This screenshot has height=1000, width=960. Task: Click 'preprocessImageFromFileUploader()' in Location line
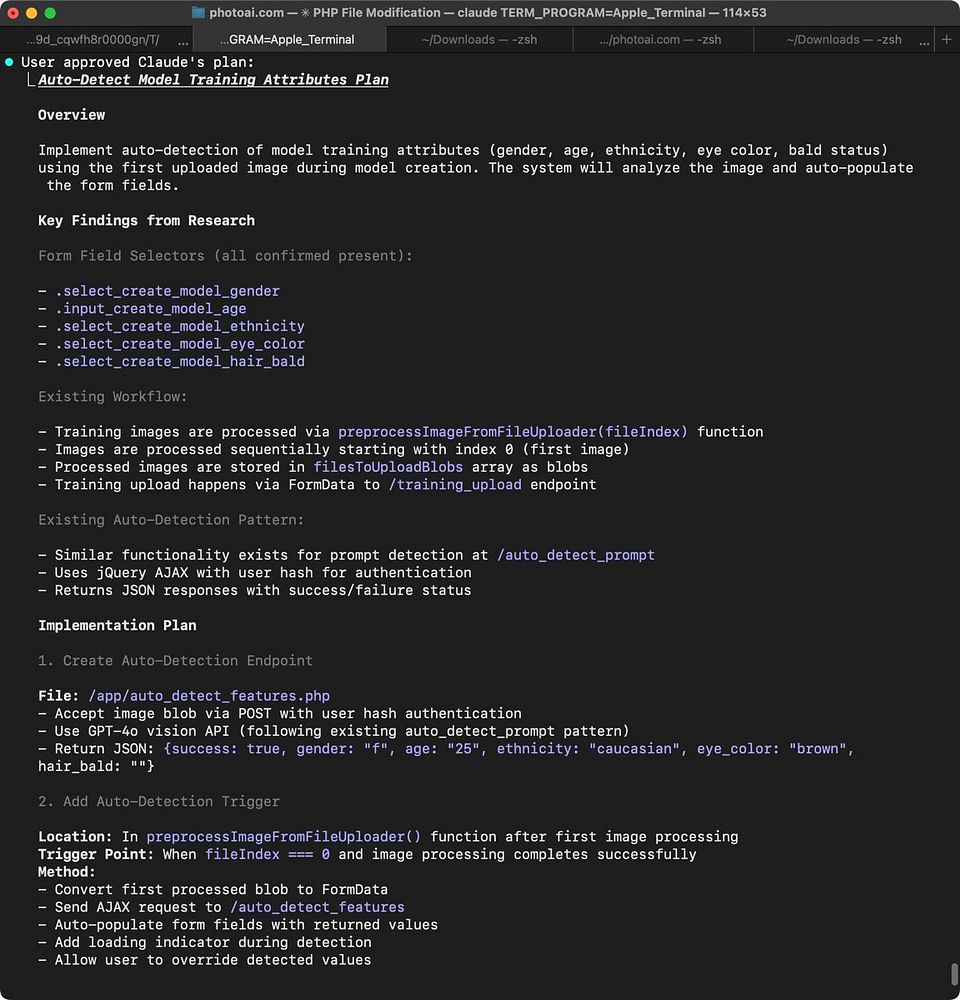pos(284,837)
